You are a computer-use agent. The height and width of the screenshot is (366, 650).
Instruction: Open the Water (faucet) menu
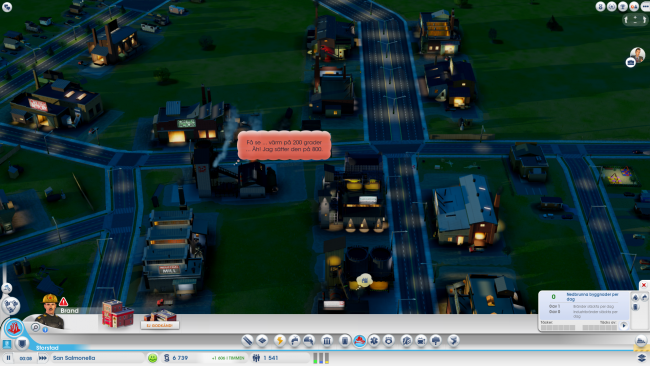[294, 341]
